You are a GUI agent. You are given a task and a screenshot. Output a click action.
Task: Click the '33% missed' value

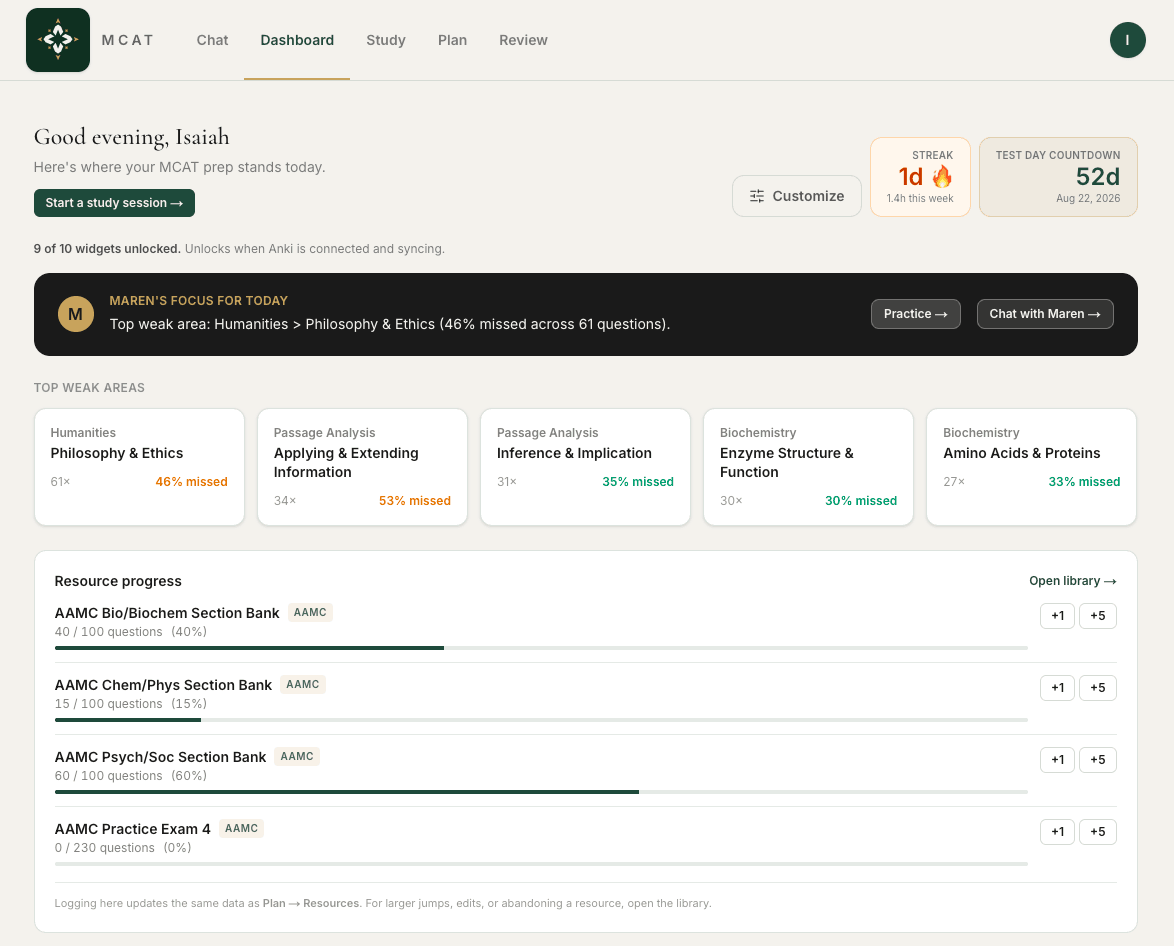tap(1084, 482)
